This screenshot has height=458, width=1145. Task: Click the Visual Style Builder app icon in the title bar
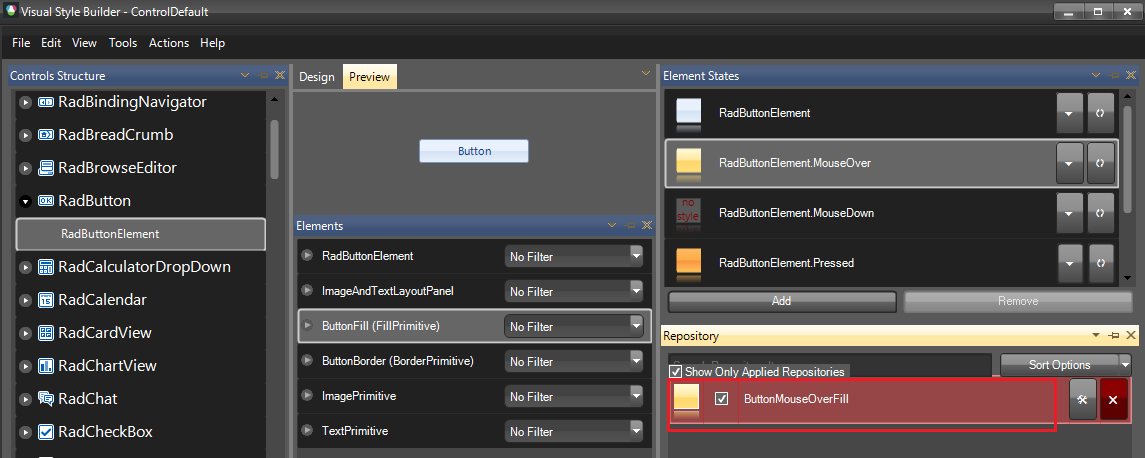coord(11,11)
